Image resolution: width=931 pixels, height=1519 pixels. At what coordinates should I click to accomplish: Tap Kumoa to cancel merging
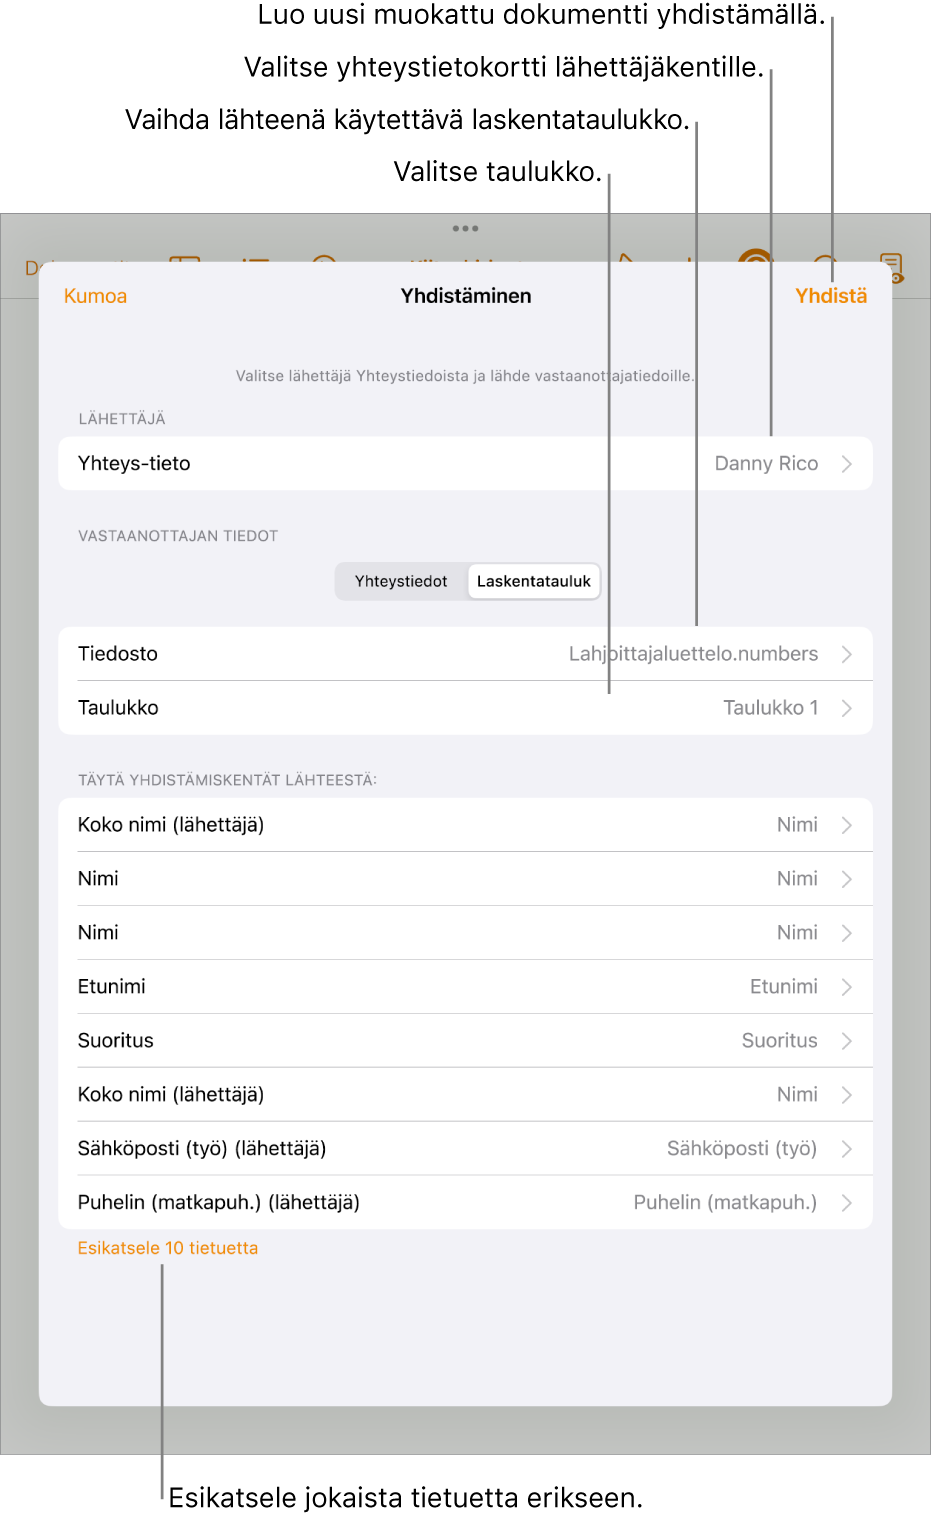click(x=95, y=296)
